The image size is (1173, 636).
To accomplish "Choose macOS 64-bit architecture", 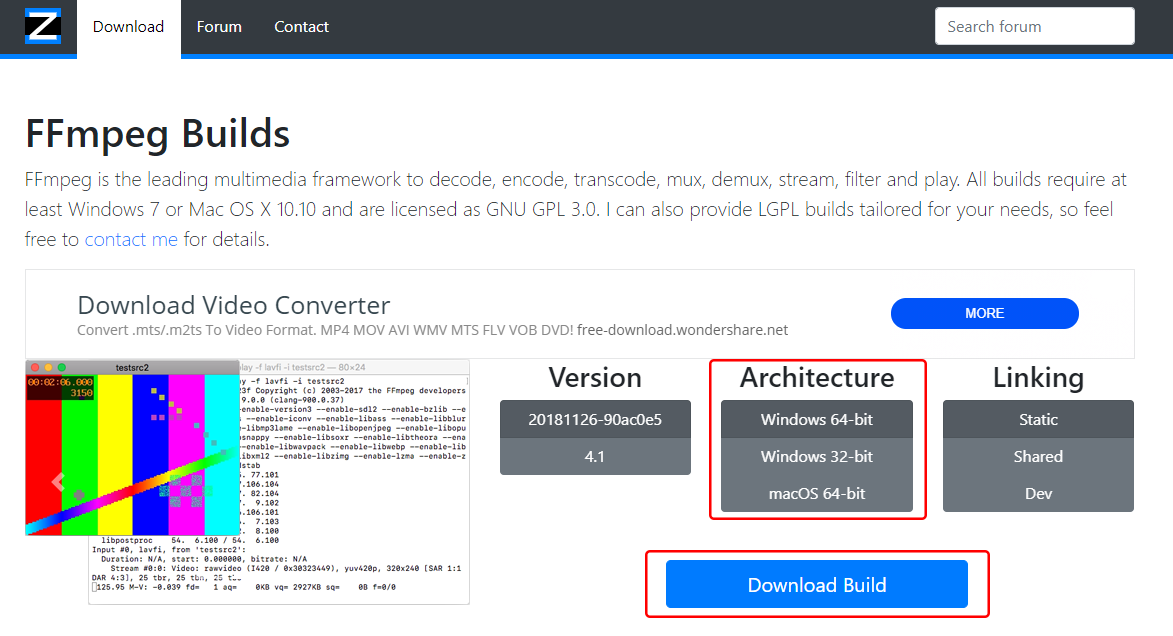I will pyautogui.click(x=817, y=494).
